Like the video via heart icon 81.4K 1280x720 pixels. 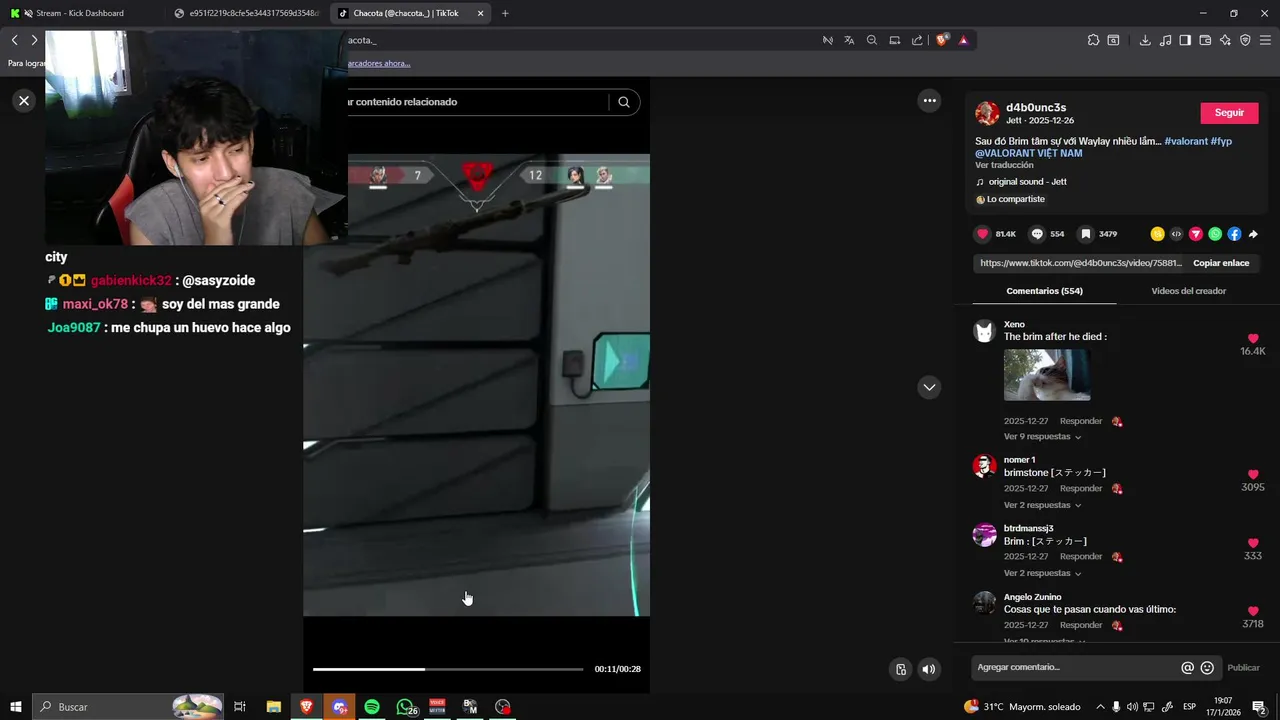coord(982,234)
